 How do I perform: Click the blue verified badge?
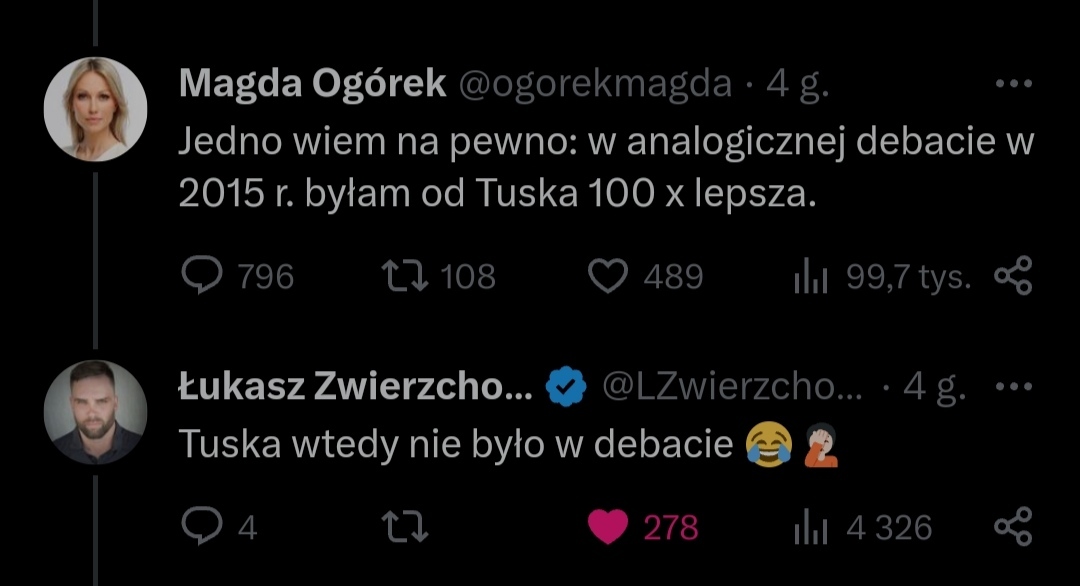[x=565, y=388]
